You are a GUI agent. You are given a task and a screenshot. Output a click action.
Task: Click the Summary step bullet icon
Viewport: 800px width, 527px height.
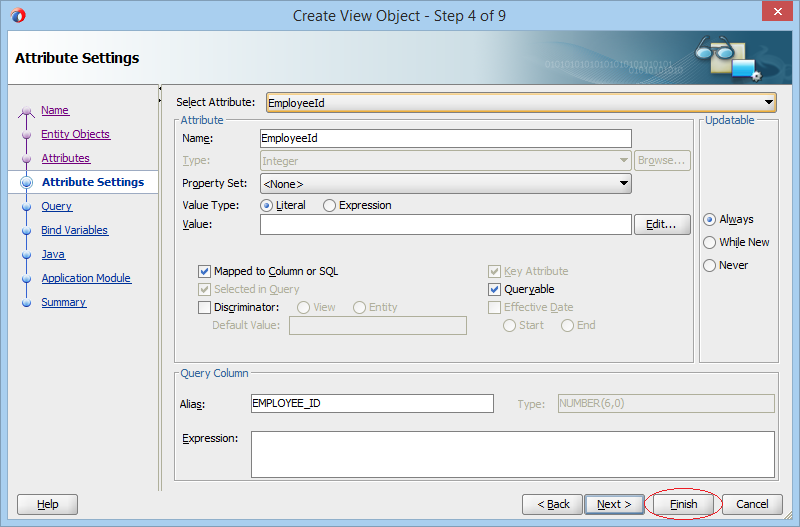27,303
